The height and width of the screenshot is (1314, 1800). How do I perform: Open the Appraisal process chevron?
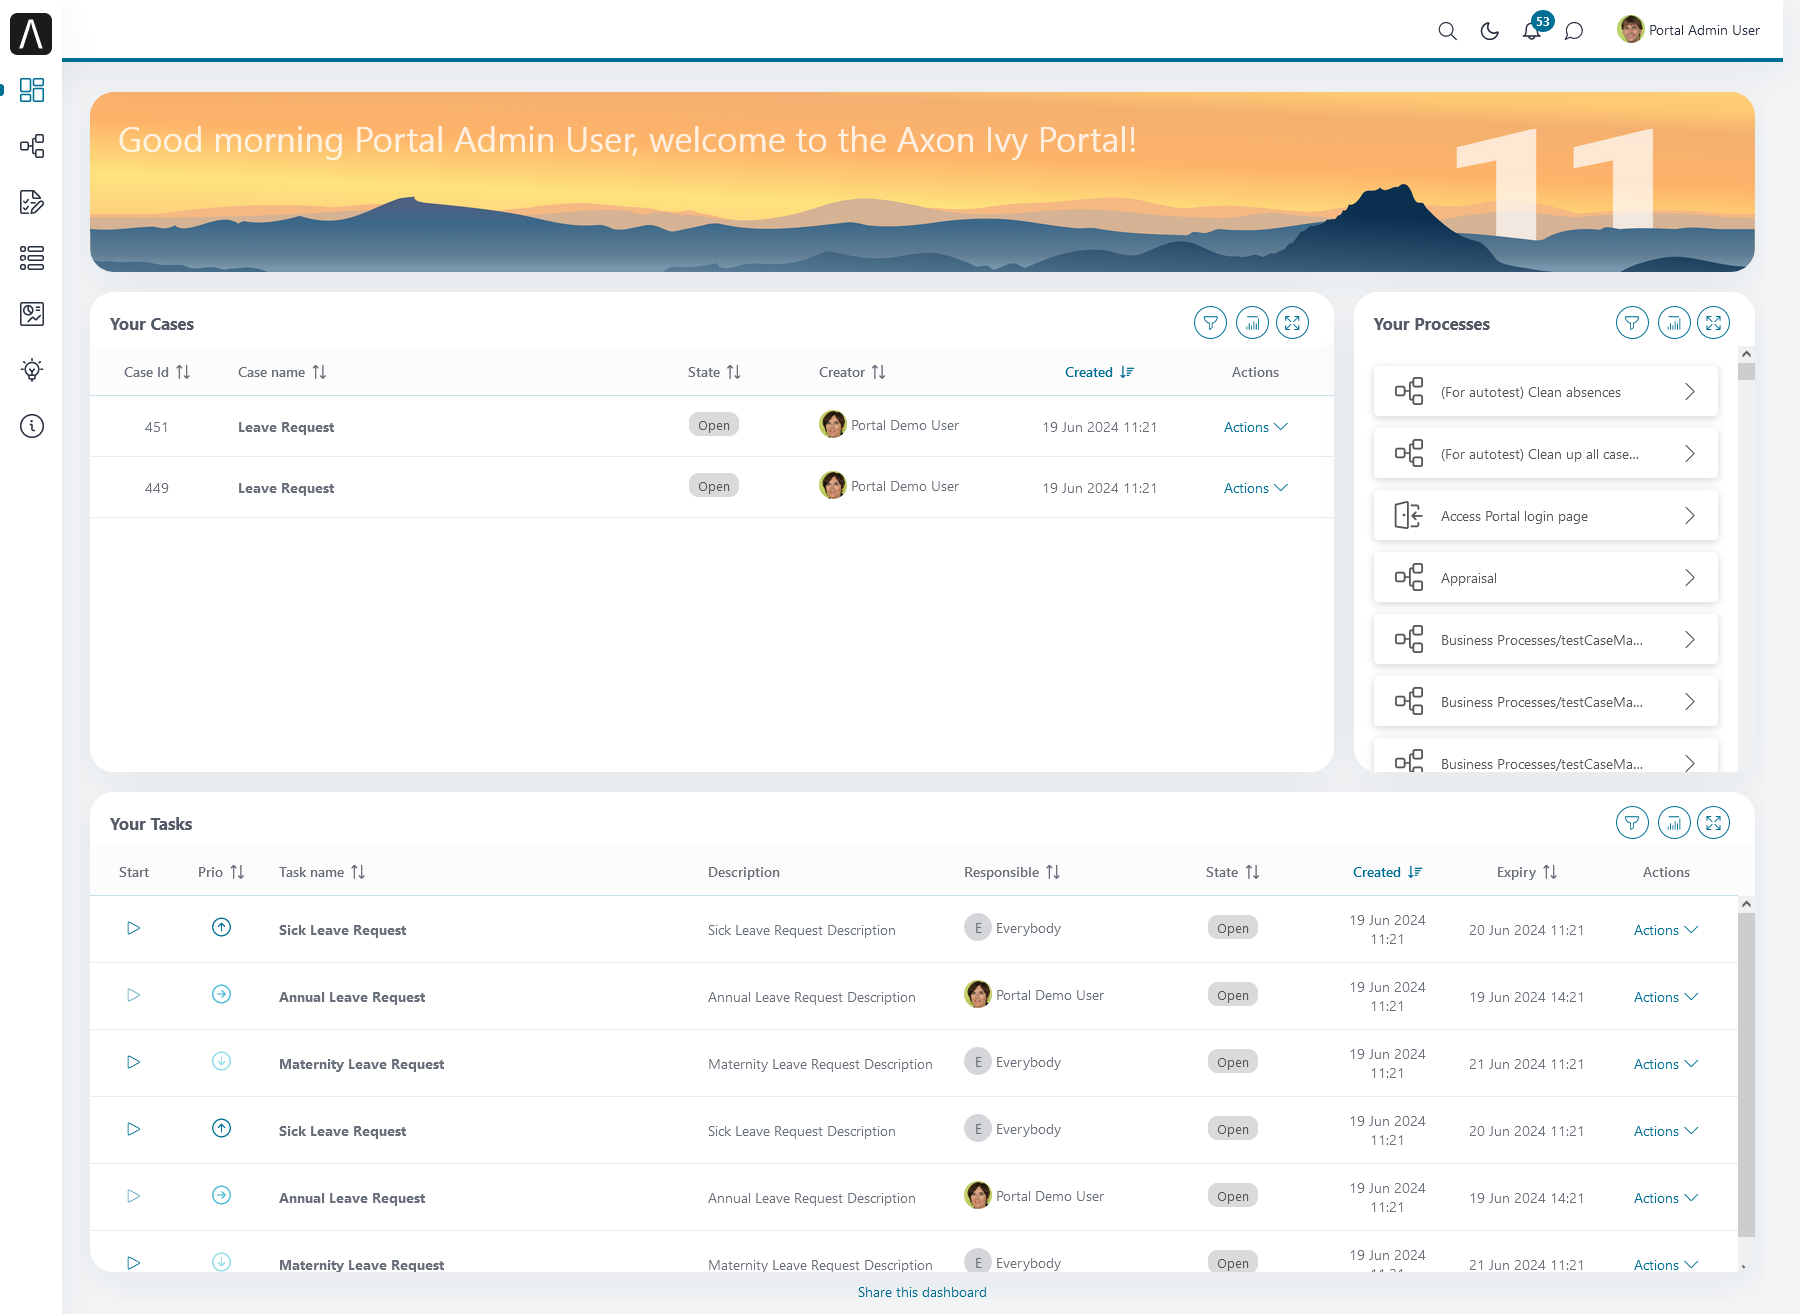click(1689, 578)
